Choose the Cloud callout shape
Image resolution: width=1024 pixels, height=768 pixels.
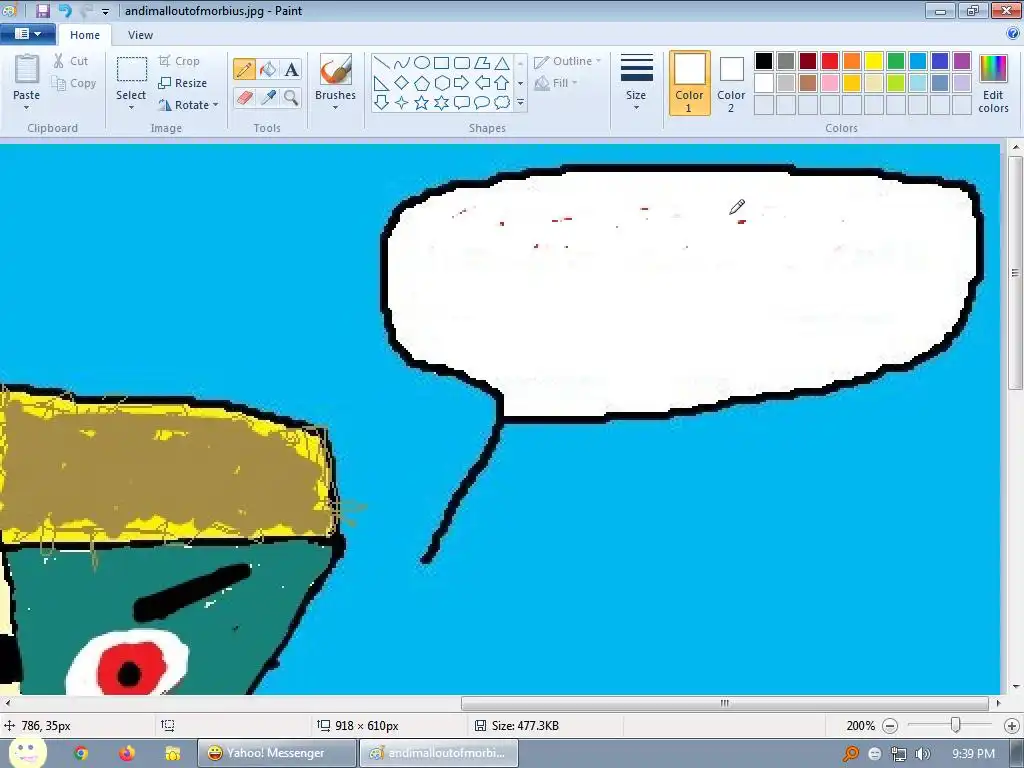[x=502, y=103]
